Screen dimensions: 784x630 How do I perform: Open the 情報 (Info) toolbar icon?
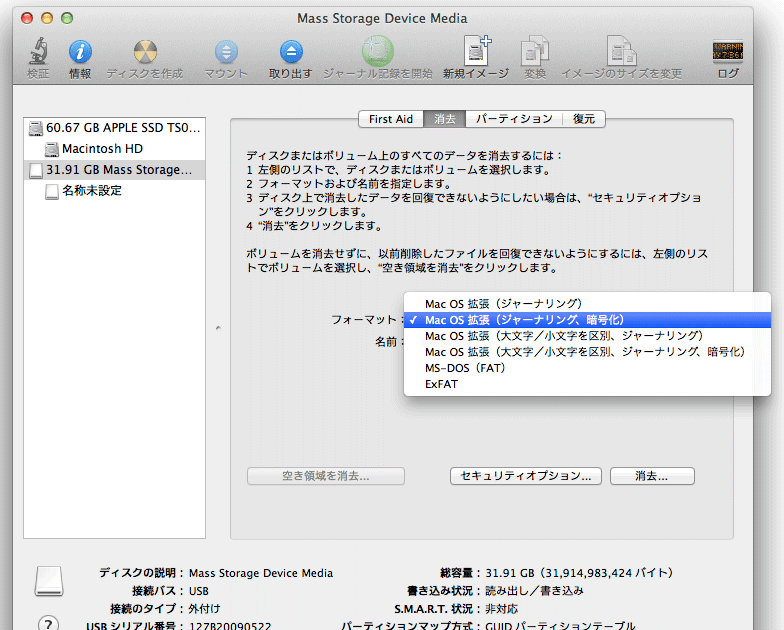click(80, 52)
